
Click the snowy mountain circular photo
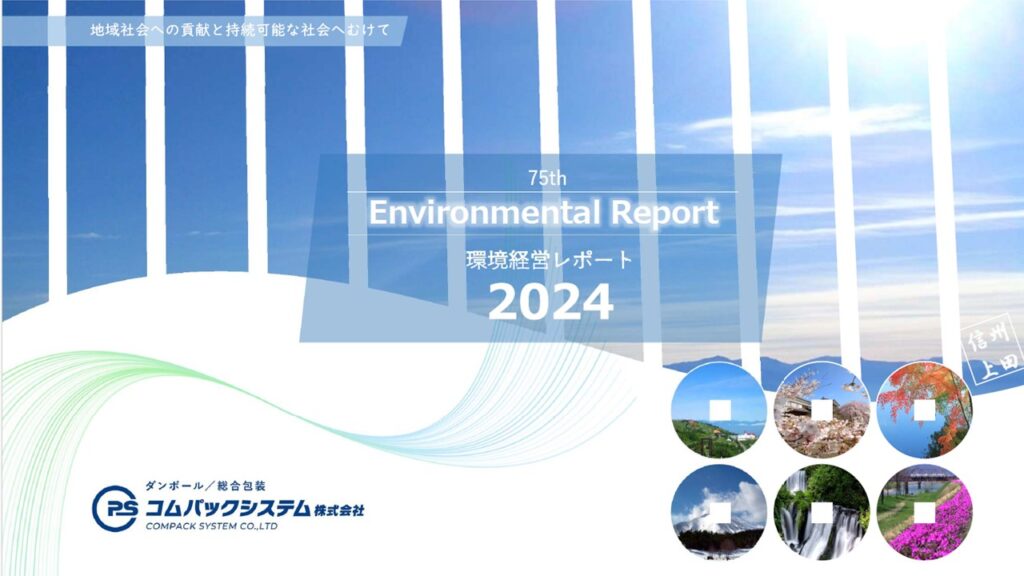click(x=719, y=512)
